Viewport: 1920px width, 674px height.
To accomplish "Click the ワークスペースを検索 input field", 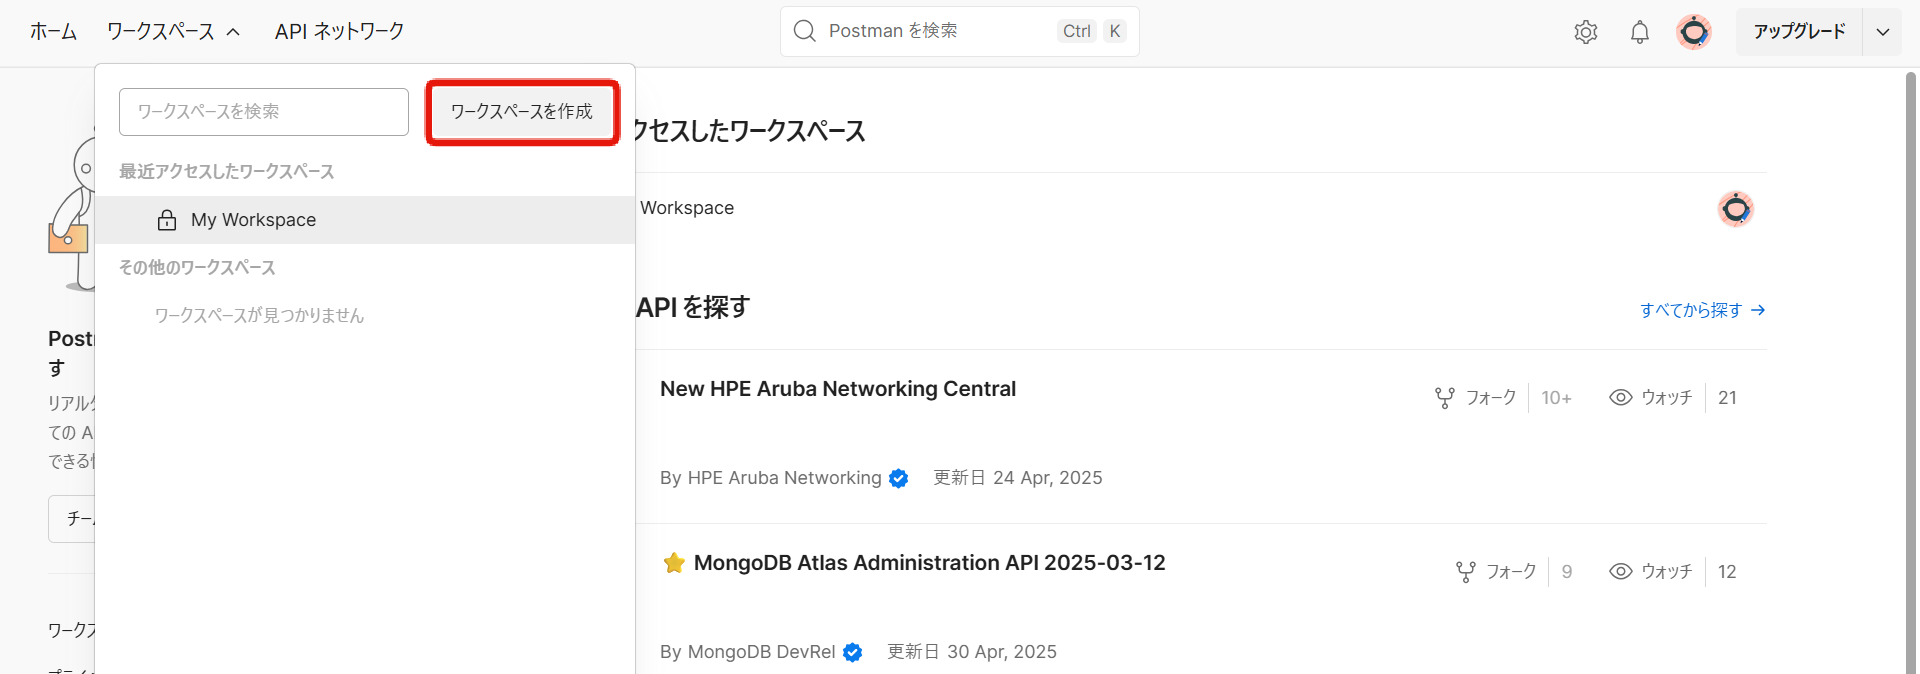I will click(x=263, y=112).
